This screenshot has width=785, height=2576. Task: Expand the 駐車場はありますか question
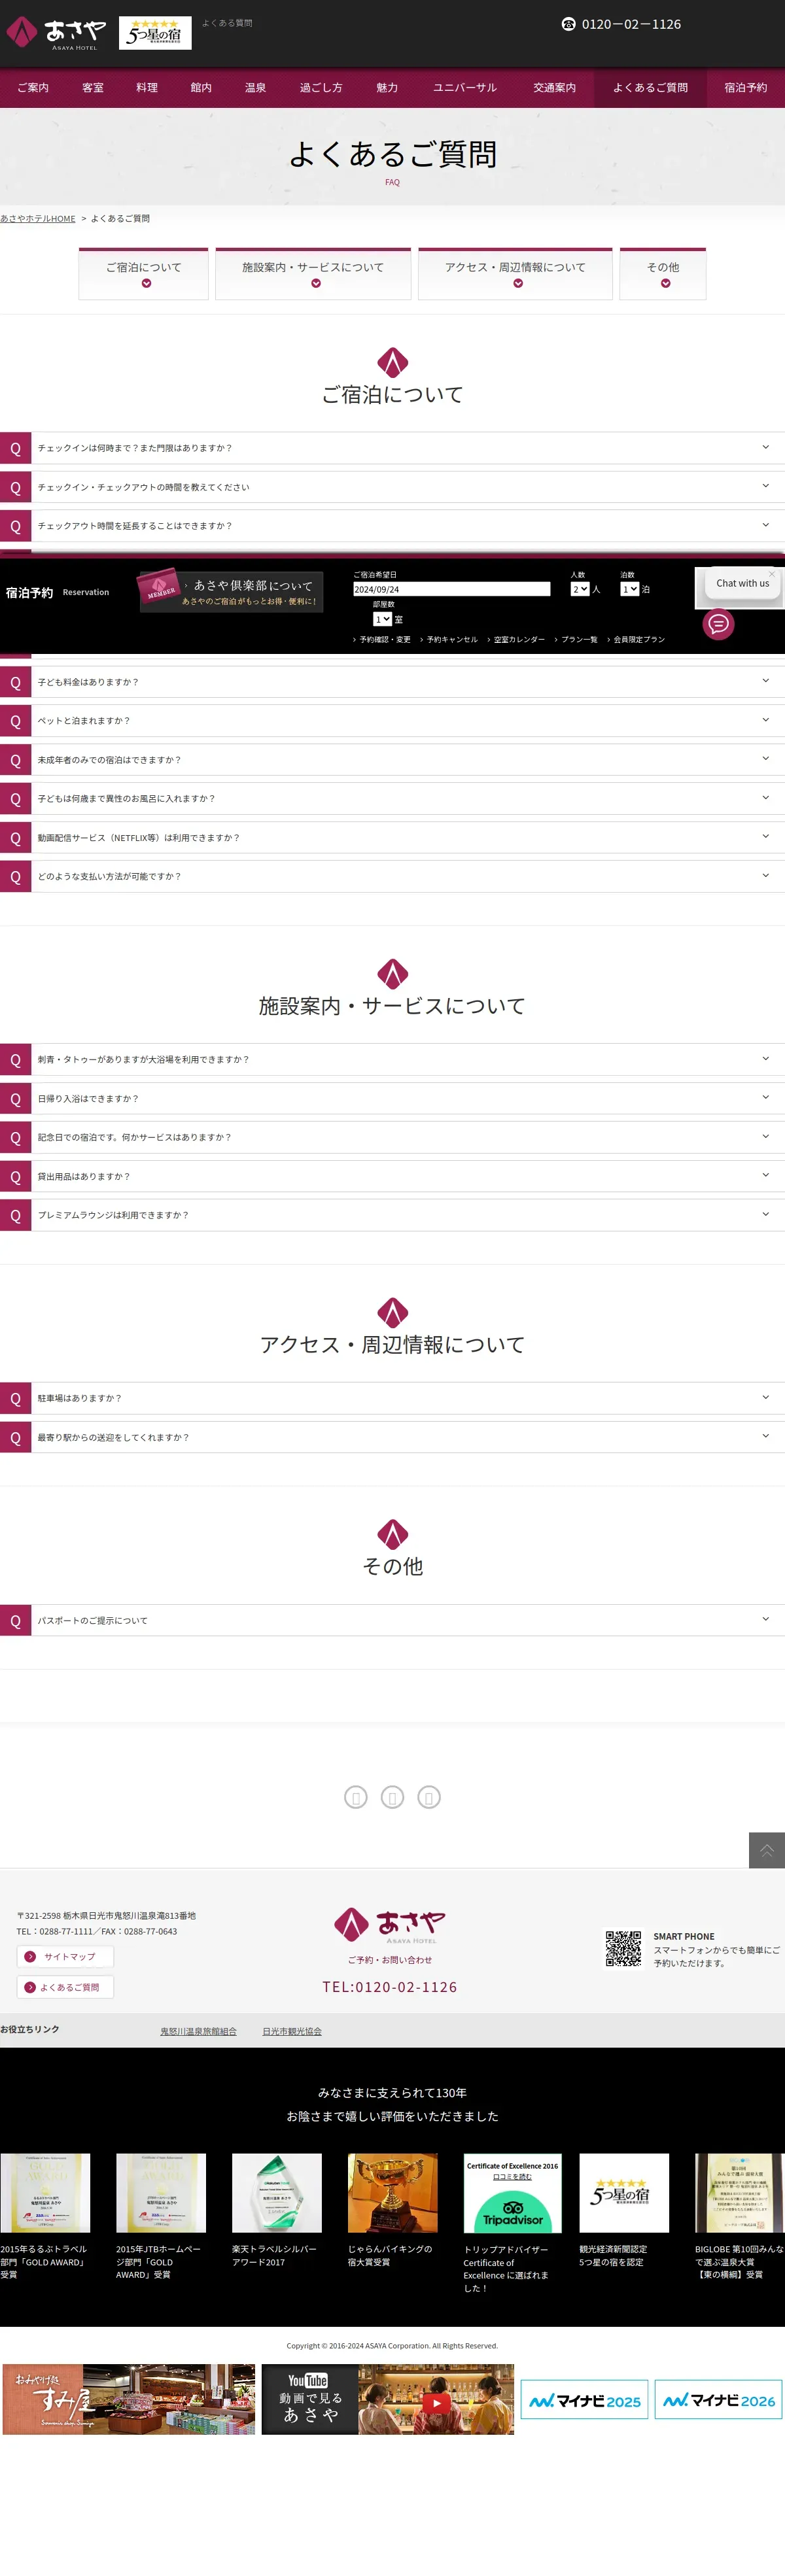392,1398
